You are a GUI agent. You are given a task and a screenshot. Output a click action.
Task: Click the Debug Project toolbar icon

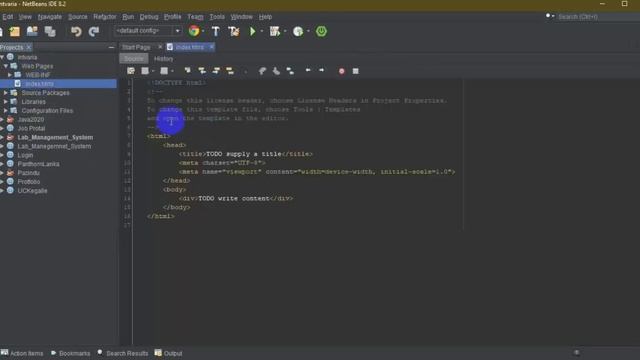[x=275, y=31]
